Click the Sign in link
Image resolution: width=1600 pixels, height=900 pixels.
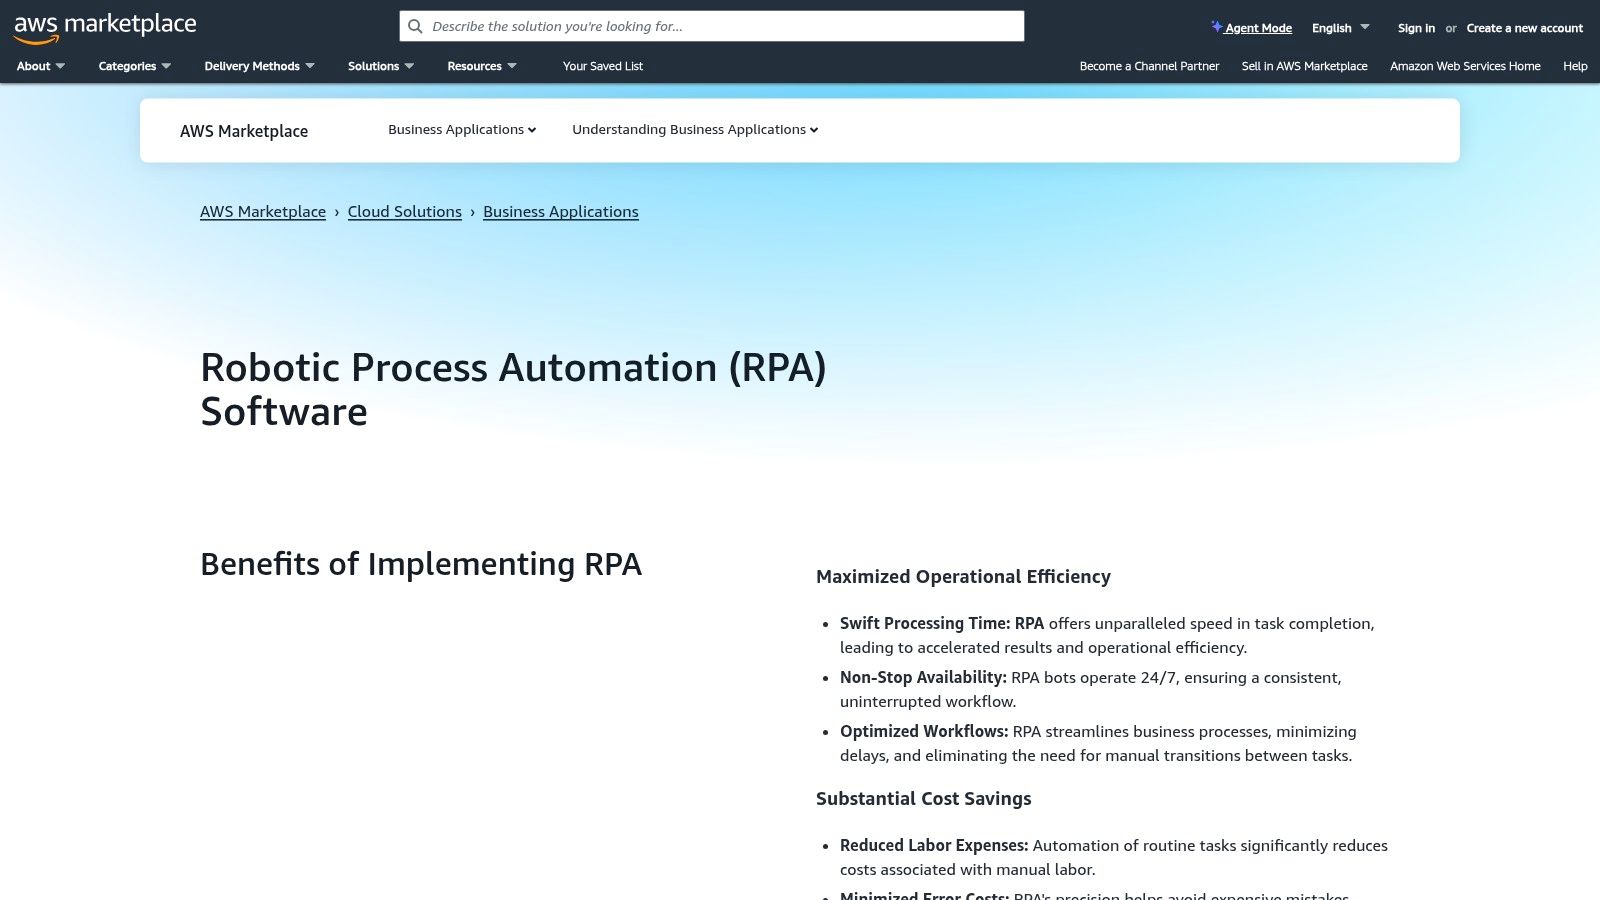pos(1416,28)
